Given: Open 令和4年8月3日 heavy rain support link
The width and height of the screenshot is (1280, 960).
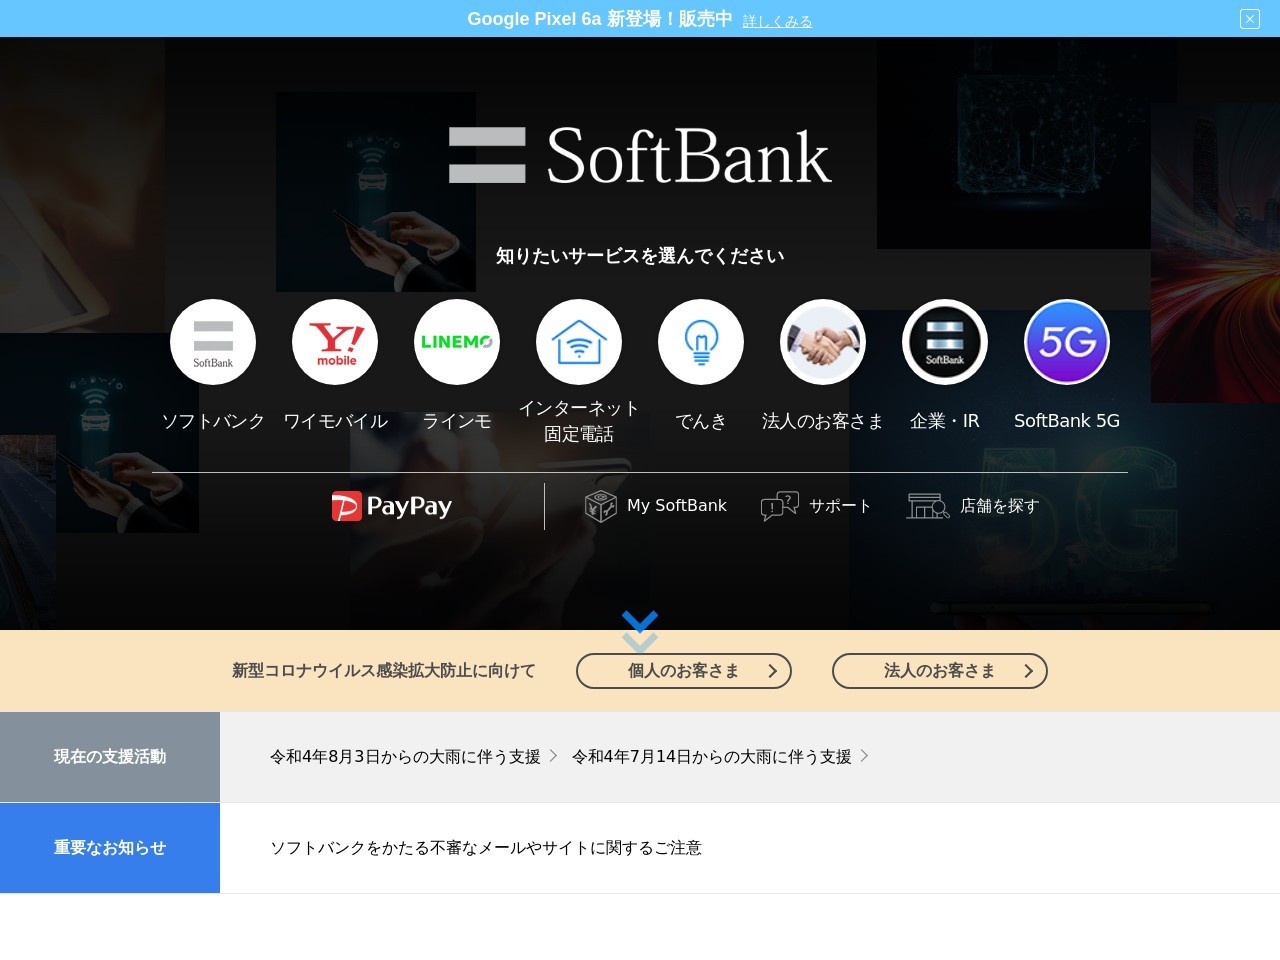Looking at the screenshot, I should tap(406, 757).
